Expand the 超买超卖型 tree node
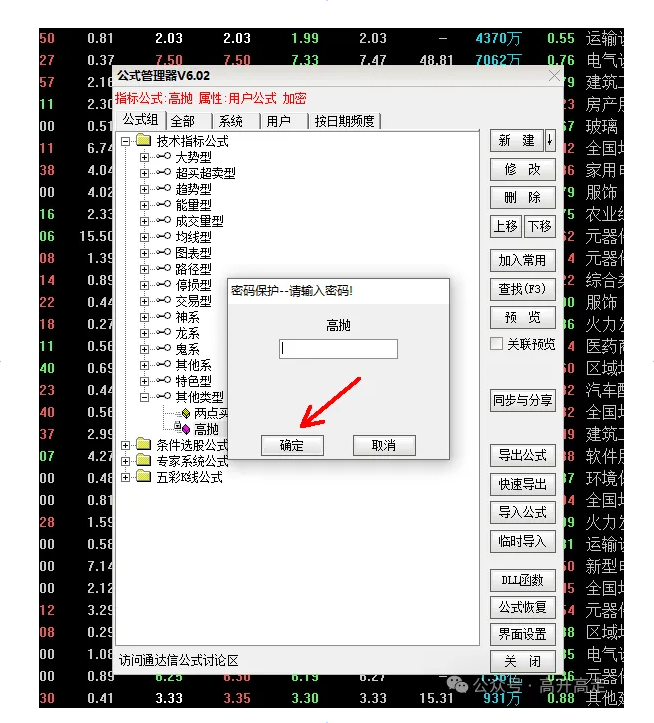This screenshot has width=654, height=723. (144, 173)
